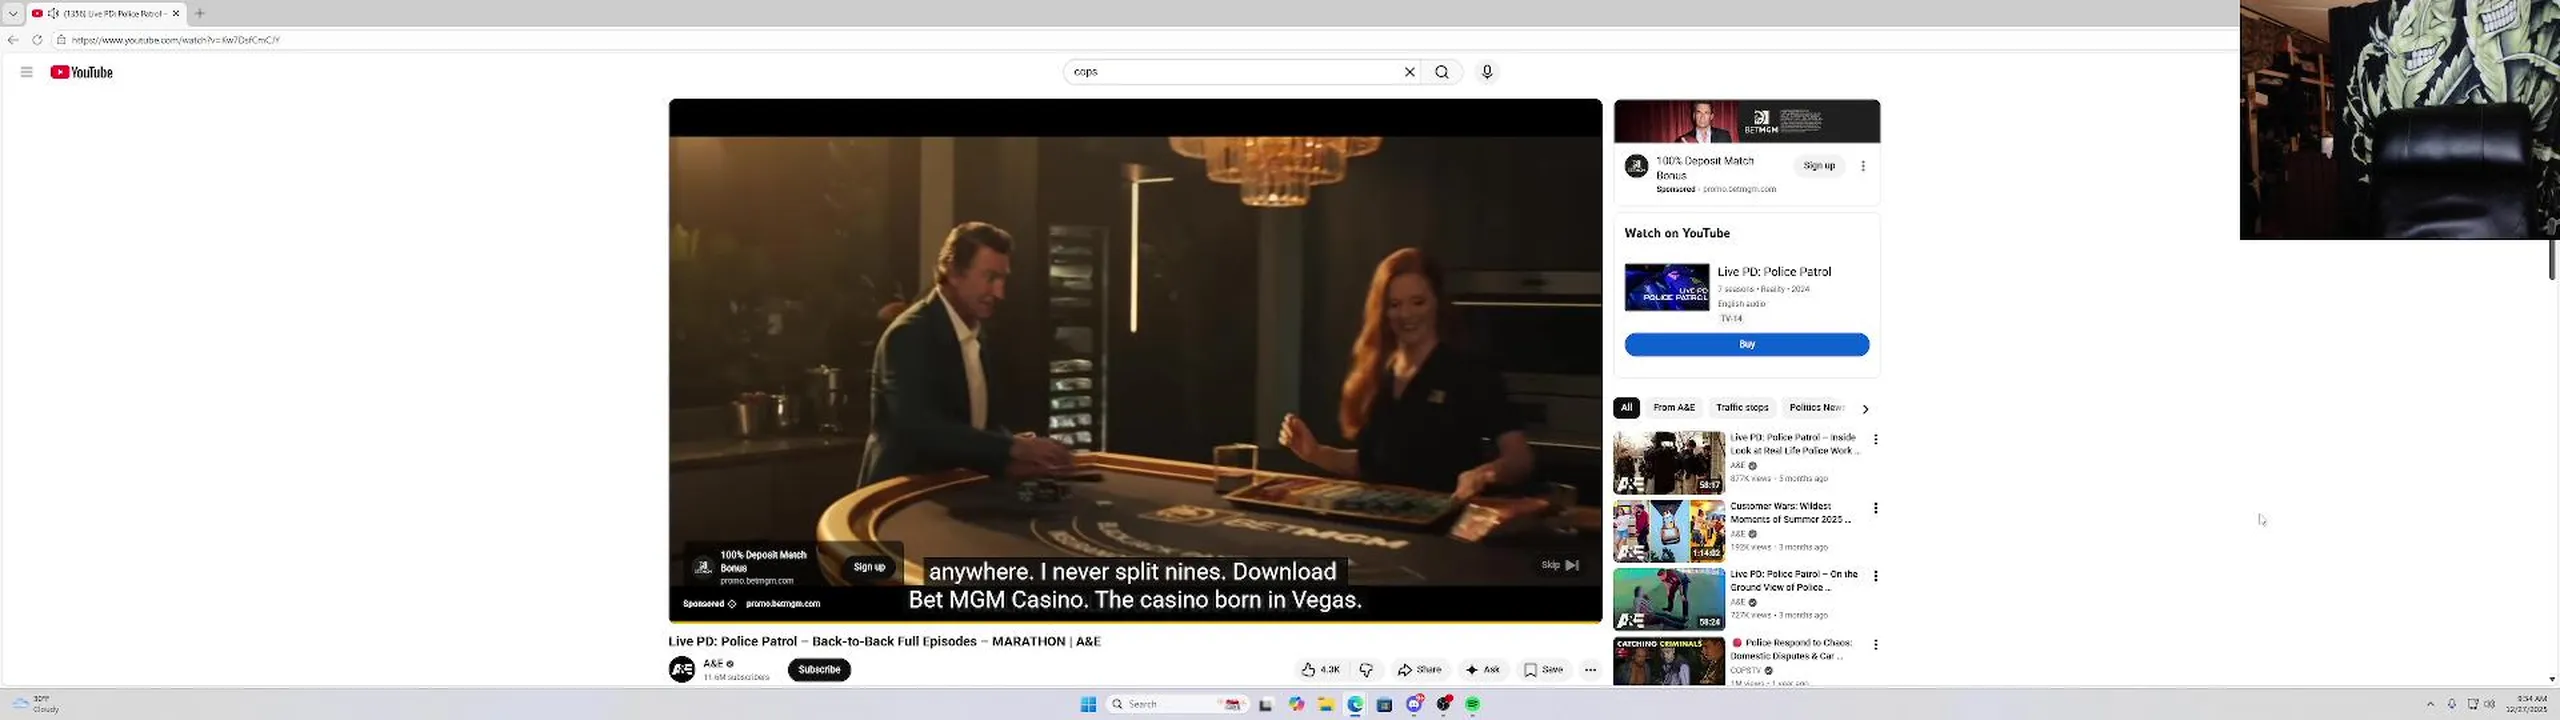
Task: Dislike the video with the thumbs-down
Action: click(x=1366, y=670)
